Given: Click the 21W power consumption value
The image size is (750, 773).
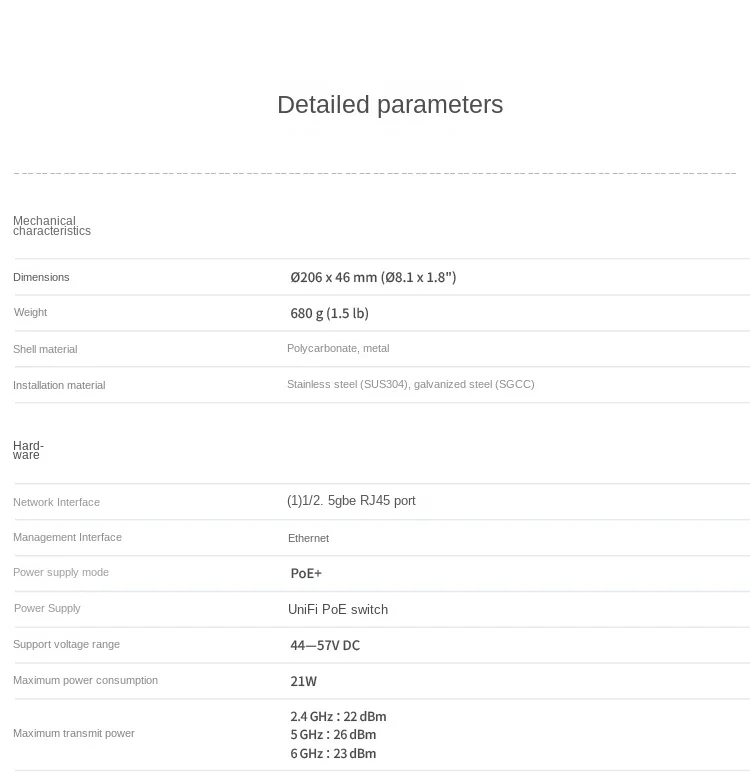Looking at the screenshot, I should (303, 681).
